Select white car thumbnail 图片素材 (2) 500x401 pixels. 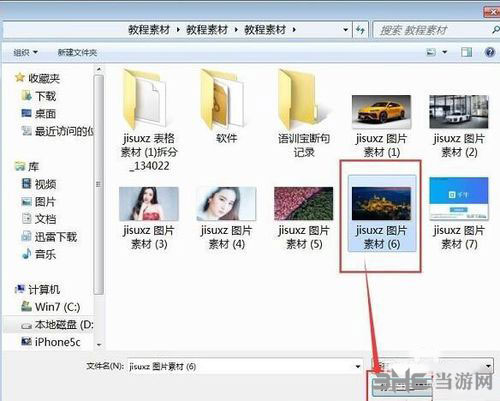click(x=459, y=112)
